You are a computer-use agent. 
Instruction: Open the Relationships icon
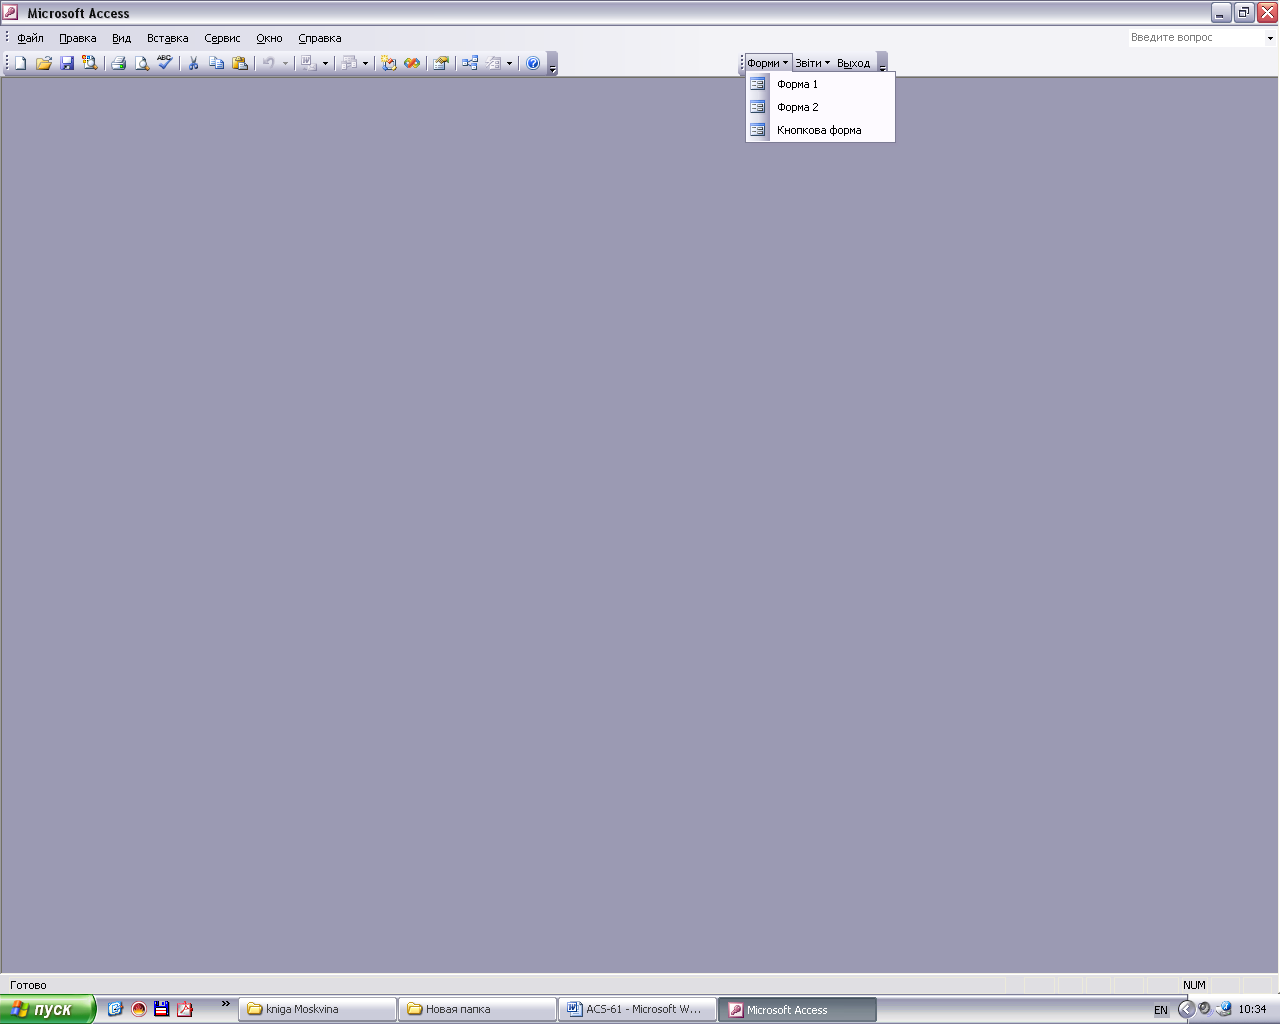pos(470,63)
